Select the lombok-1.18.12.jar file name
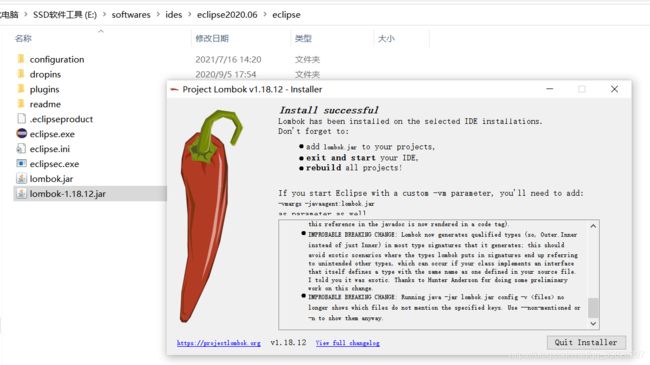Viewport: 650px width, 365px height. [68, 194]
